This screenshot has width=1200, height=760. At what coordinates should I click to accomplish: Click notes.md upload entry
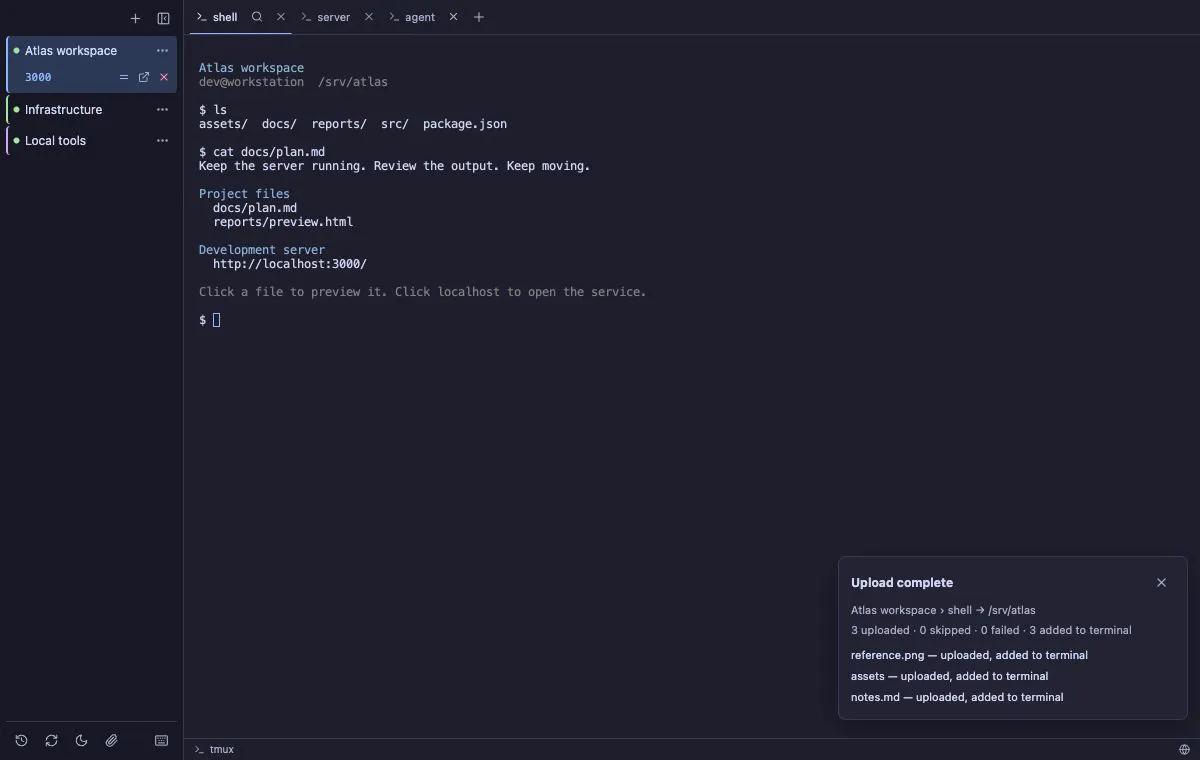(957, 697)
